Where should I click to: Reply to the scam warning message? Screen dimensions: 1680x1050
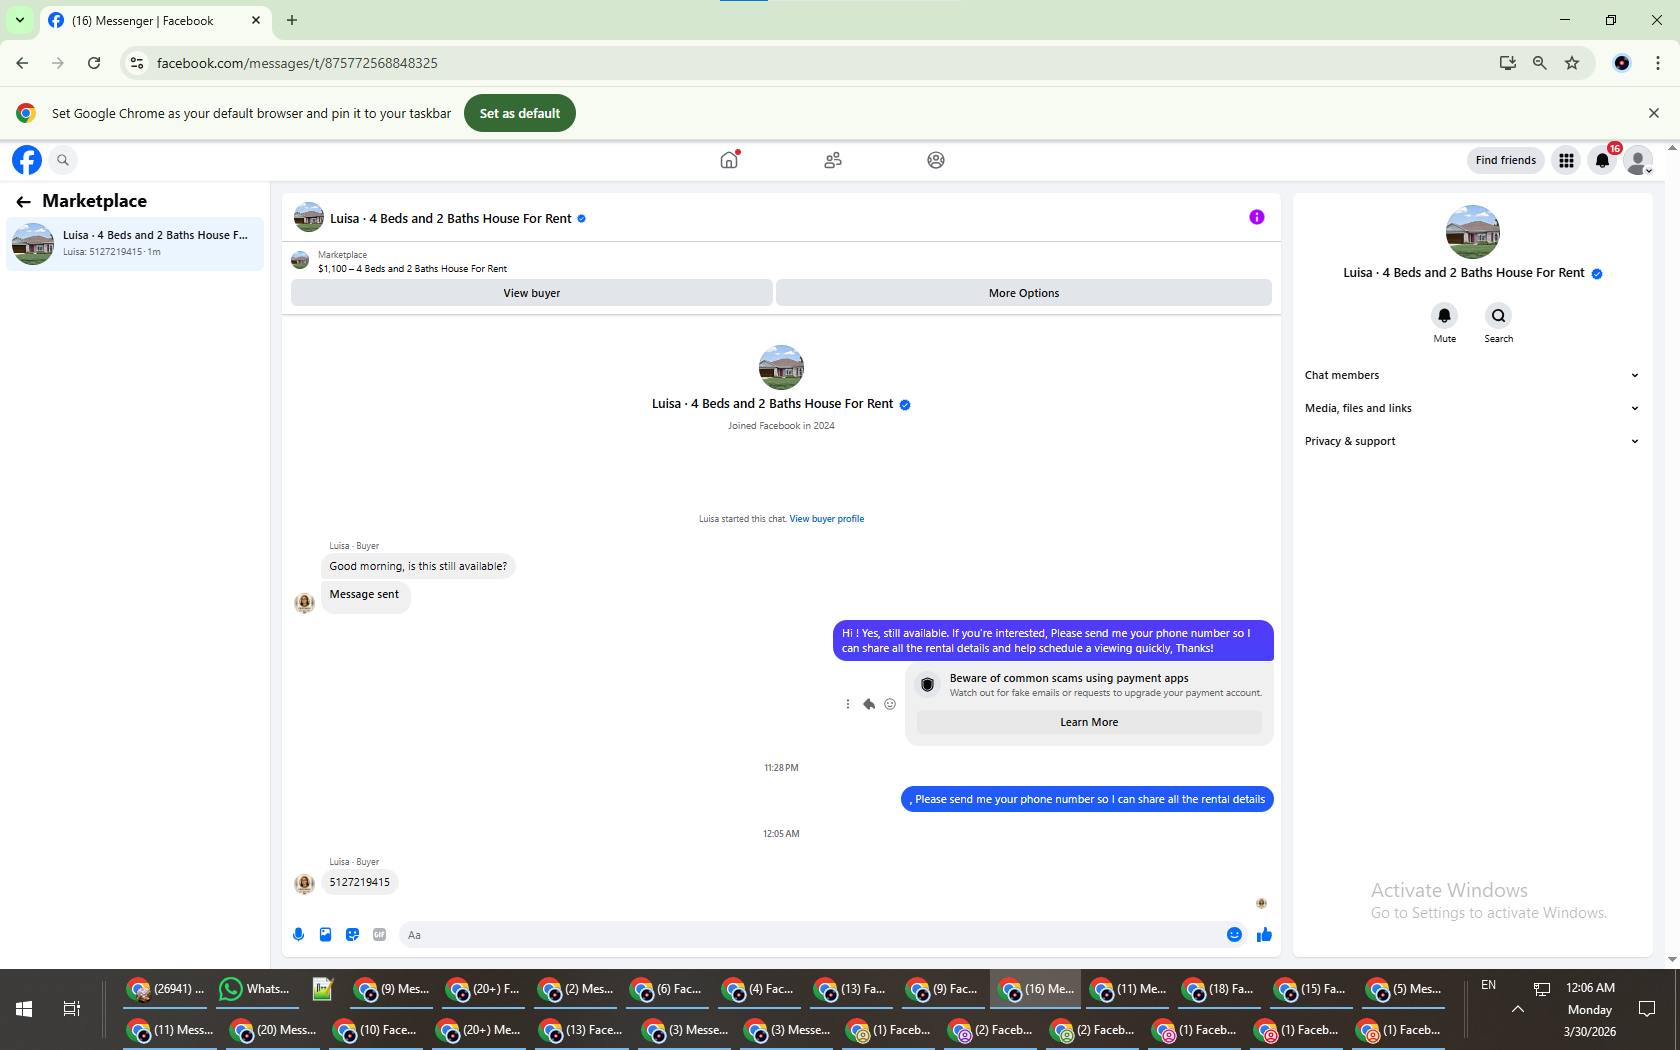(869, 704)
